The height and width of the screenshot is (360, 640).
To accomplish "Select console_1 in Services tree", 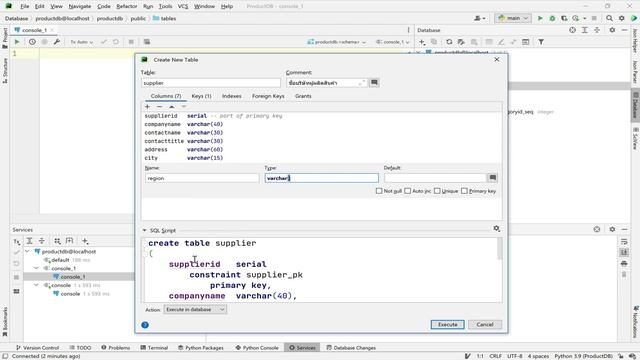I will click(x=73, y=277).
